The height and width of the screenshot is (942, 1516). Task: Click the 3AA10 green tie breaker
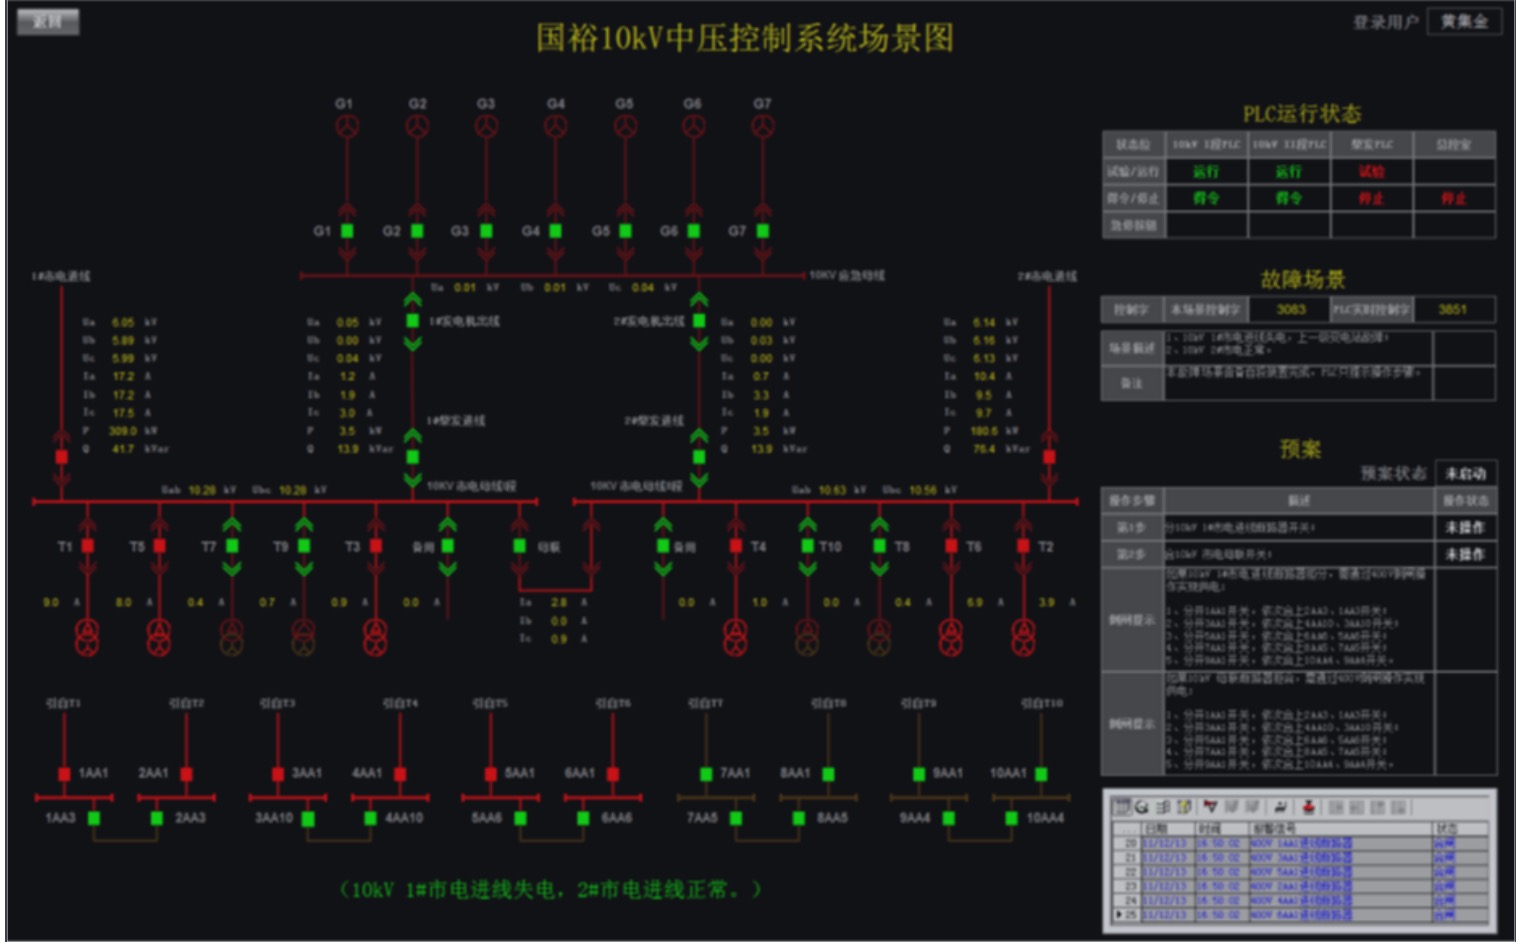pyautogui.click(x=308, y=818)
